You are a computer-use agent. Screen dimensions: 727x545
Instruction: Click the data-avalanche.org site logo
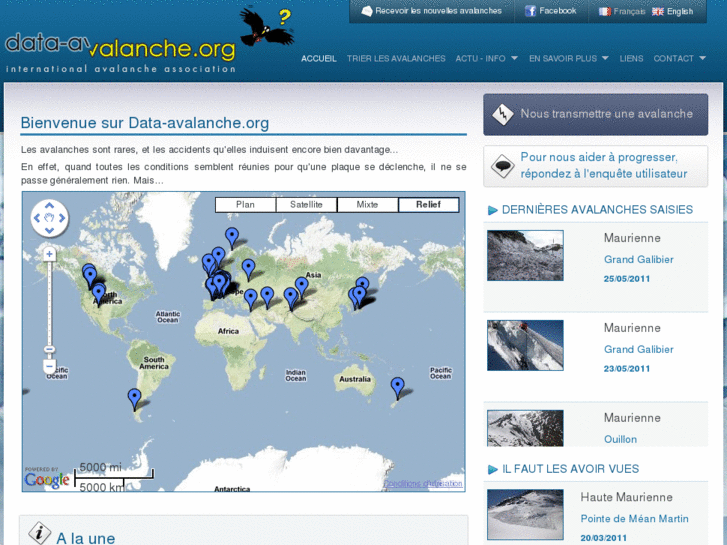[121, 52]
